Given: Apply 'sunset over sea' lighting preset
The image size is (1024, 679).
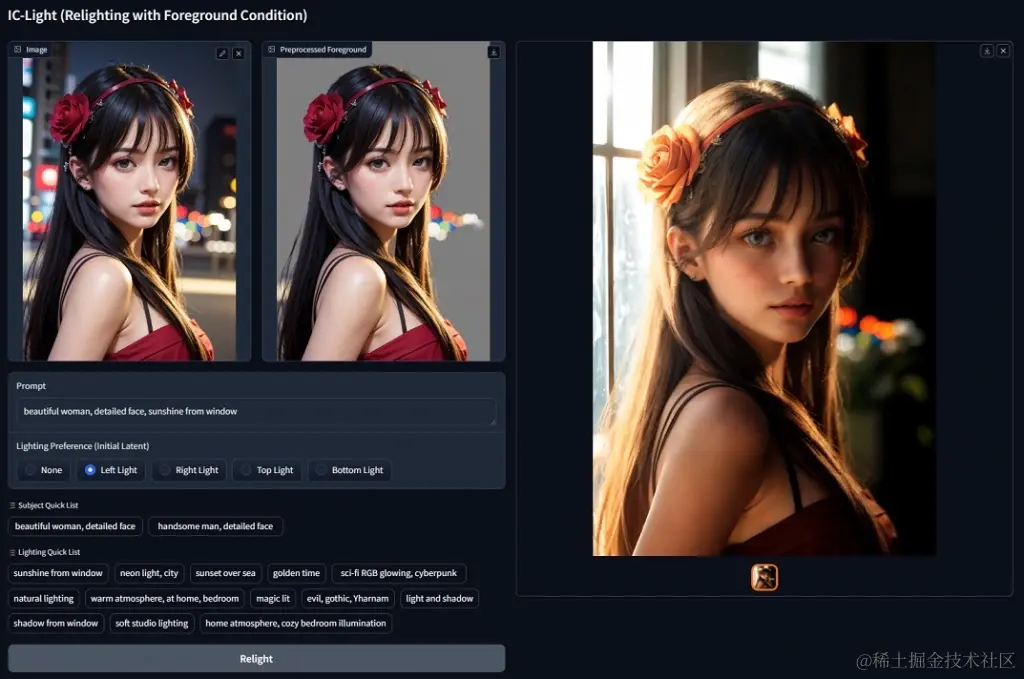Looking at the screenshot, I should (x=225, y=573).
